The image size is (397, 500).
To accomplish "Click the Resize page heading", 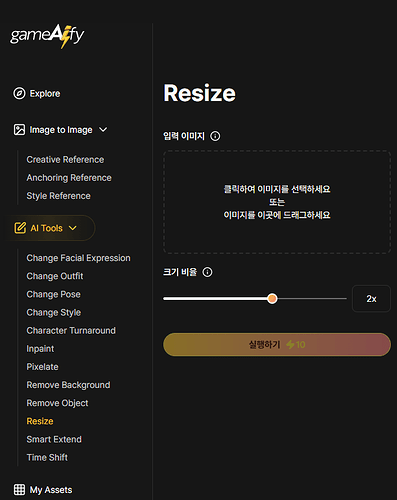I will (200, 93).
